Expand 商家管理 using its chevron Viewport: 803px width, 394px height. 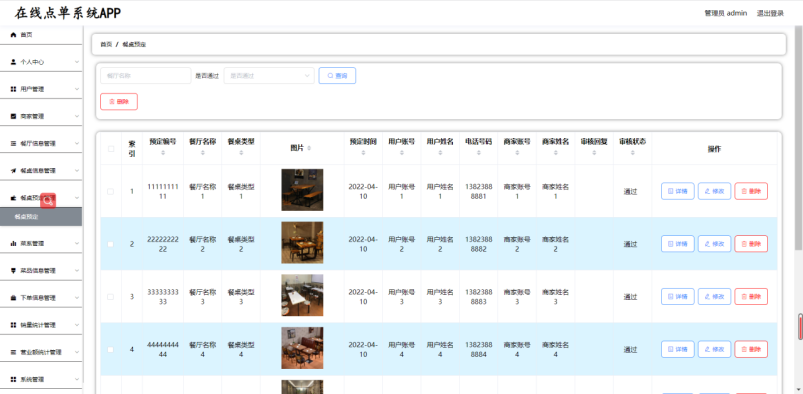click(x=77, y=116)
